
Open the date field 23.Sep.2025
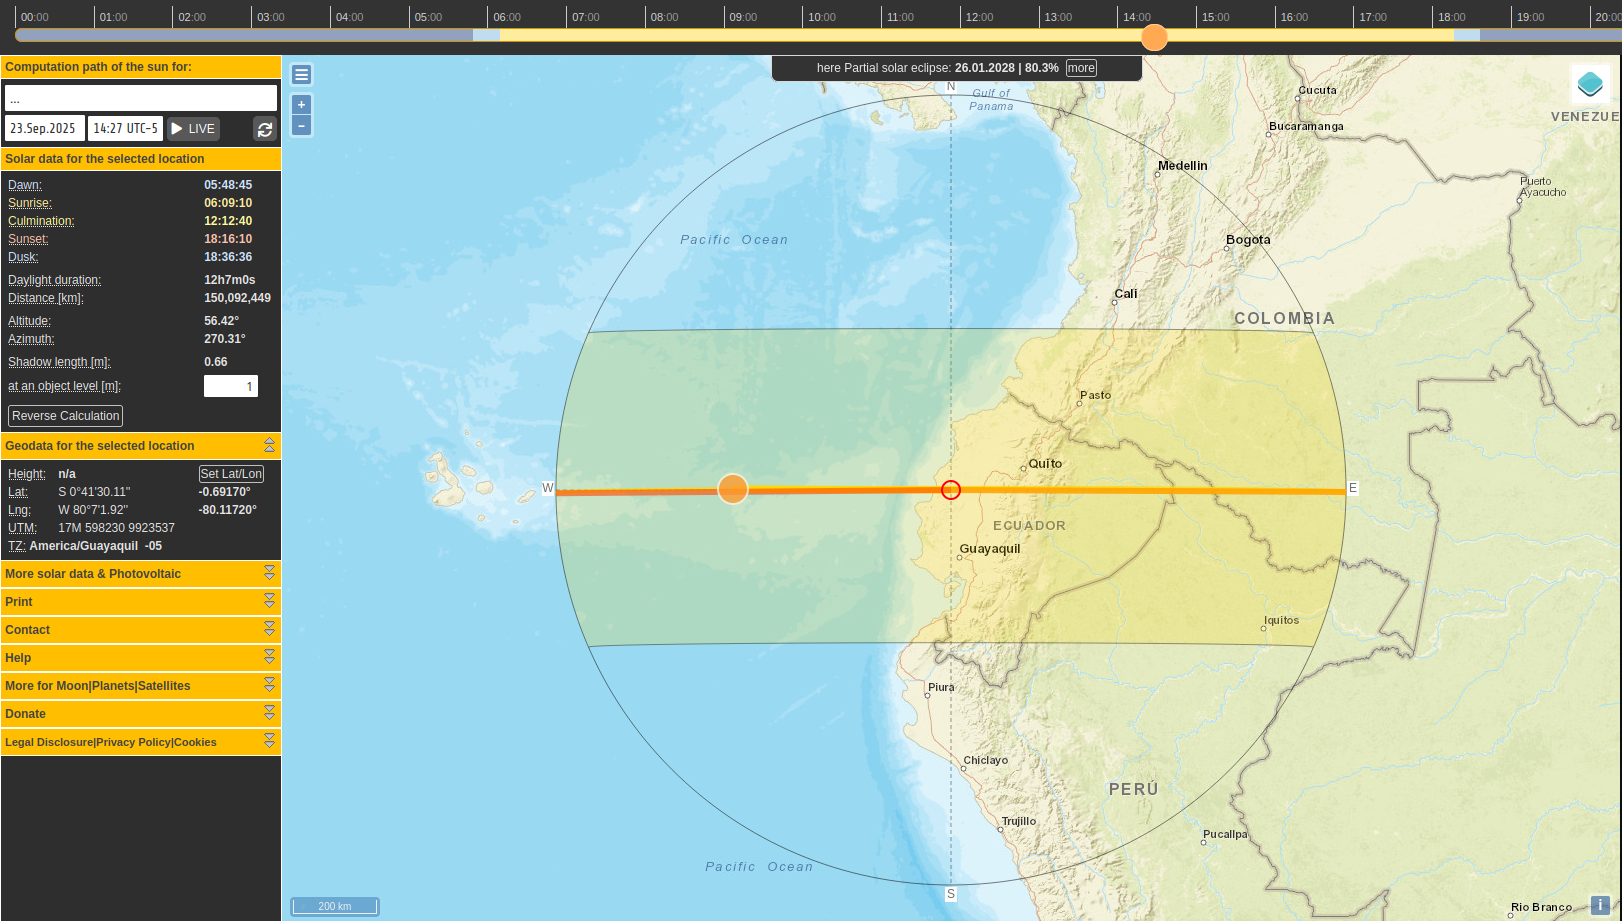(44, 129)
